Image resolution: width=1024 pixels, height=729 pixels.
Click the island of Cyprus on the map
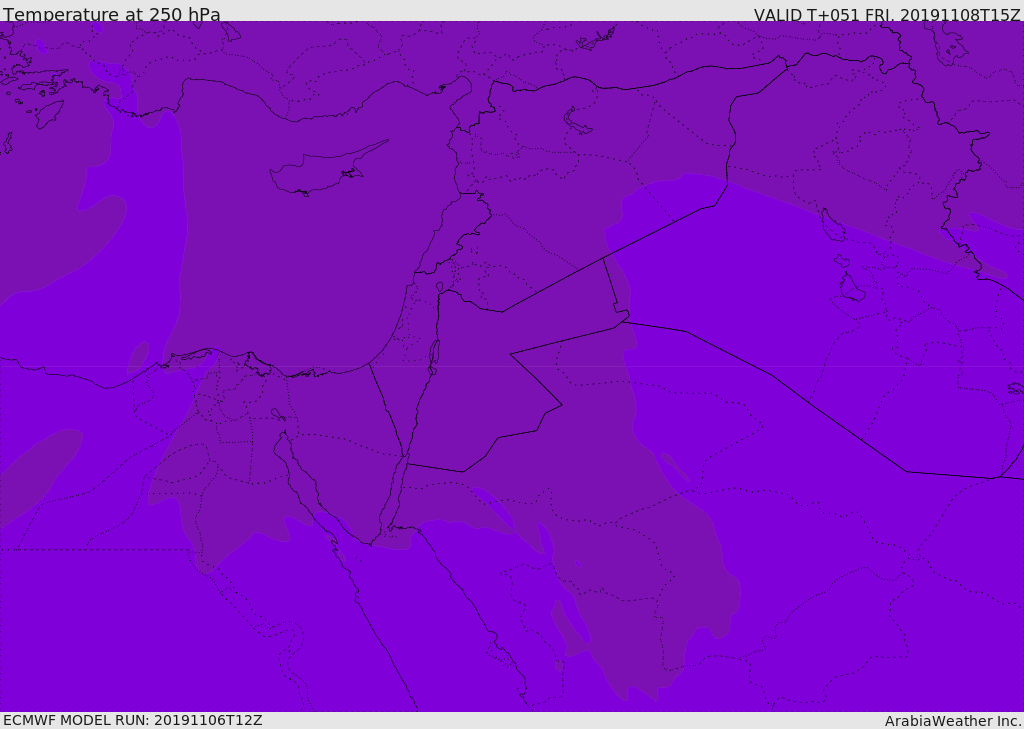327,169
